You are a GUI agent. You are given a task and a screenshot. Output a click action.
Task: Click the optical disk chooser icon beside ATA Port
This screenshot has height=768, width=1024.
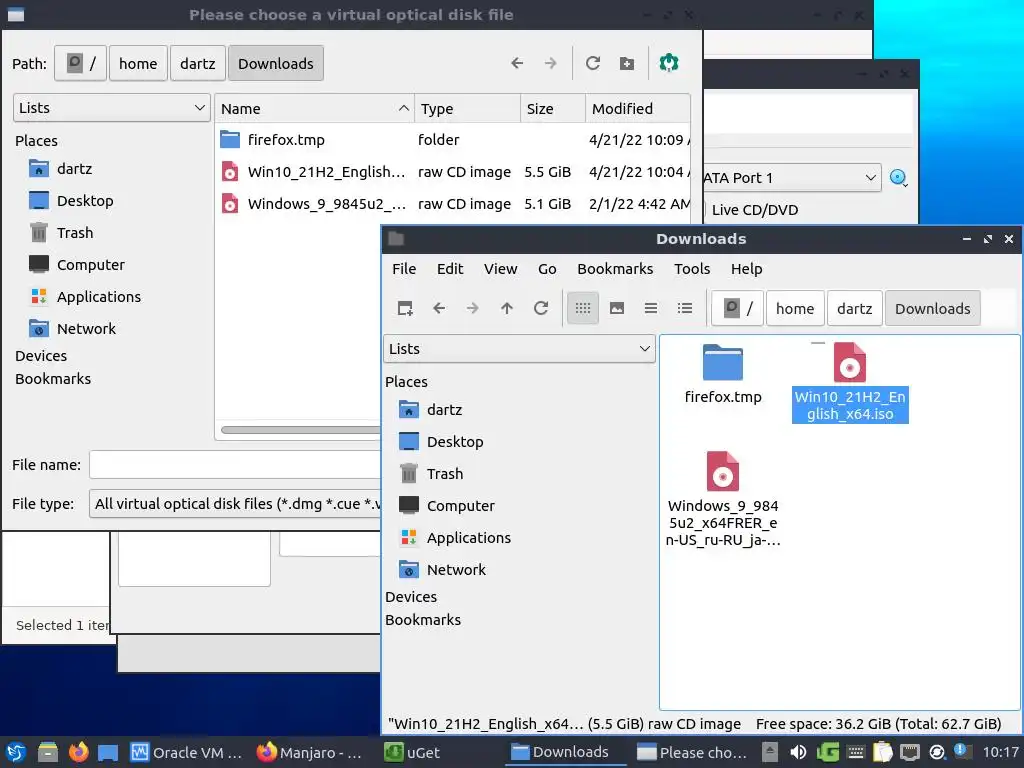point(899,178)
